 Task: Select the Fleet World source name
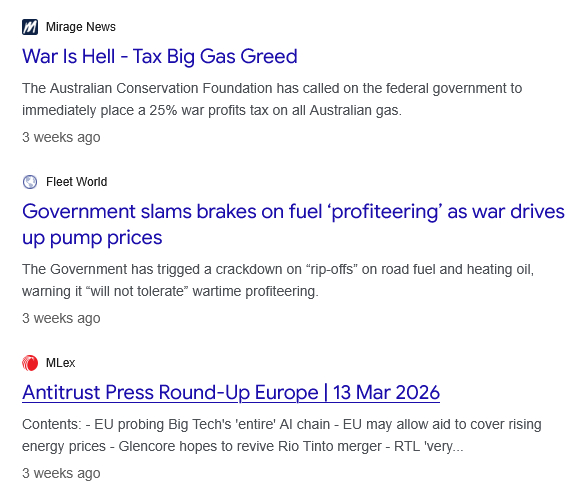click(x=76, y=182)
